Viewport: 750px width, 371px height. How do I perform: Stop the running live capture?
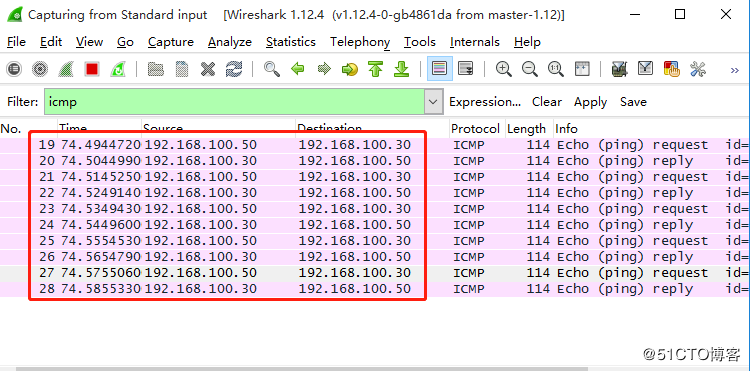pos(92,69)
